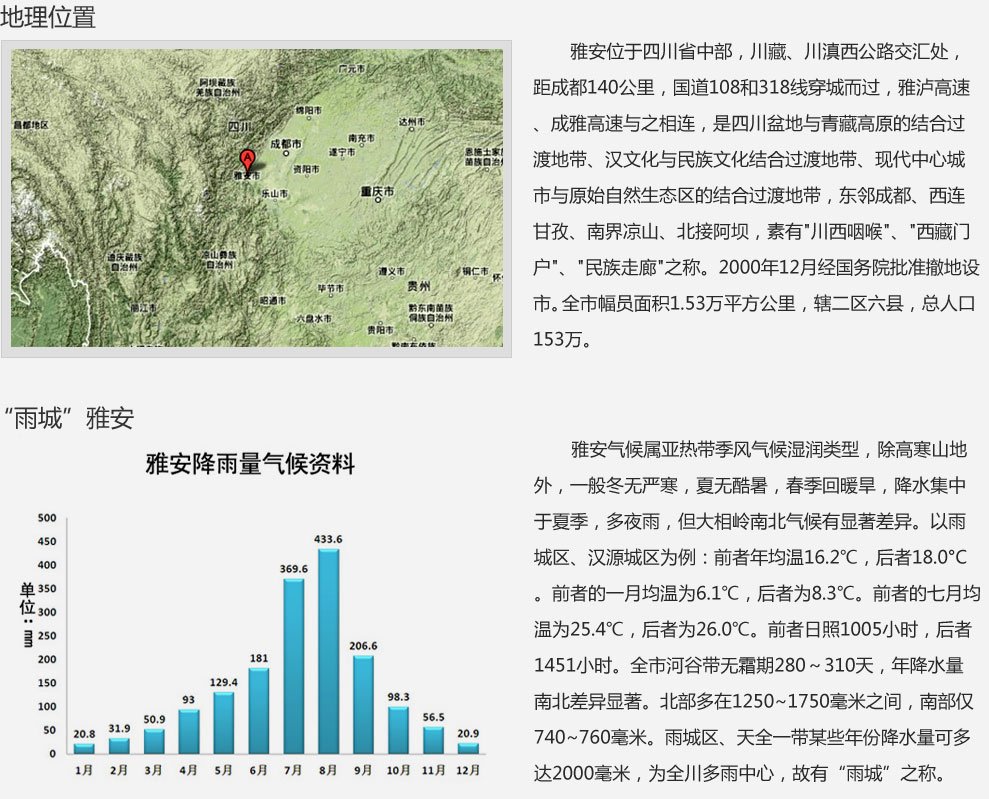Click the 南充市 label on the map
Viewport: 989px width, 799px height.
pos(361,137)
